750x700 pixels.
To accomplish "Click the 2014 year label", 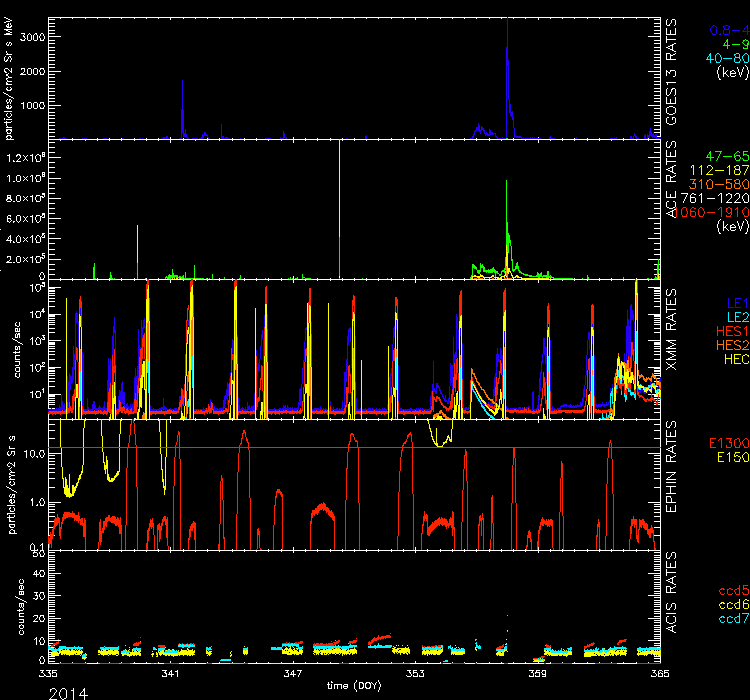I will (x=67, y=691).
